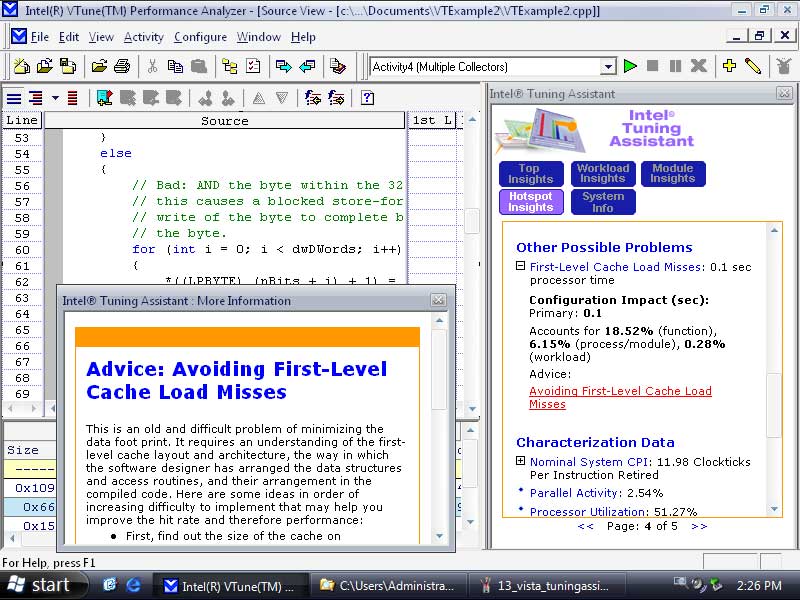Open the Avoiding First-Level Cache Load Misses link
Screen dimensions: 800x600
coord(620,397)
